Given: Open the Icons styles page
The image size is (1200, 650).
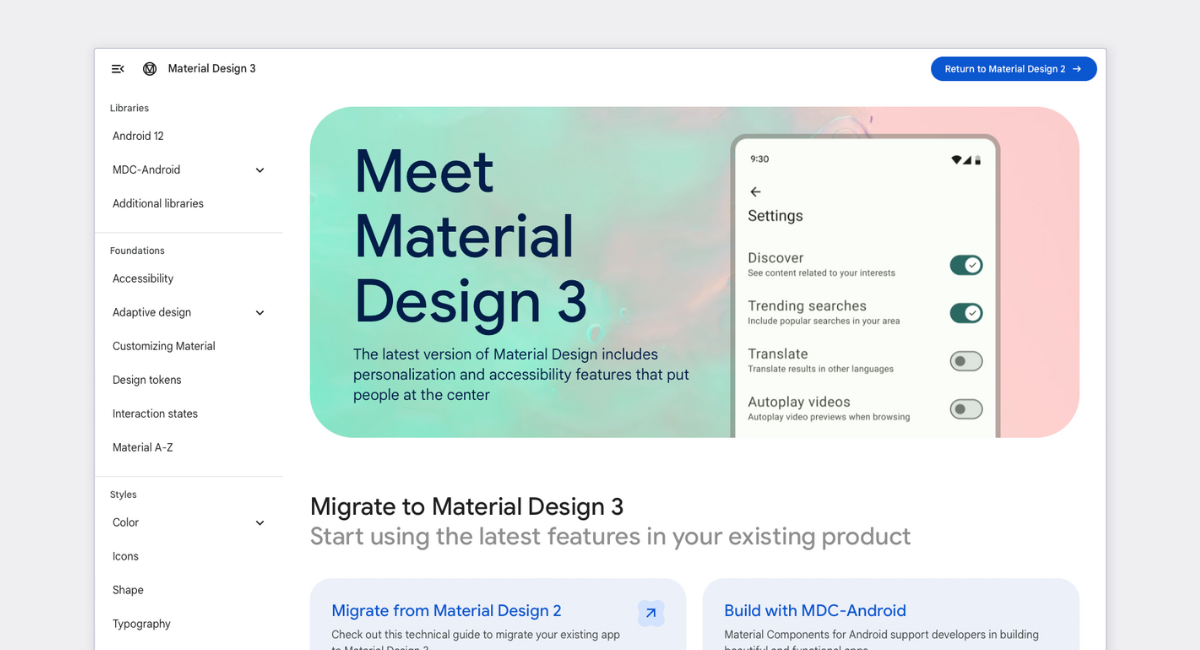Looking at the screenshot, I should tap(125, 556).
